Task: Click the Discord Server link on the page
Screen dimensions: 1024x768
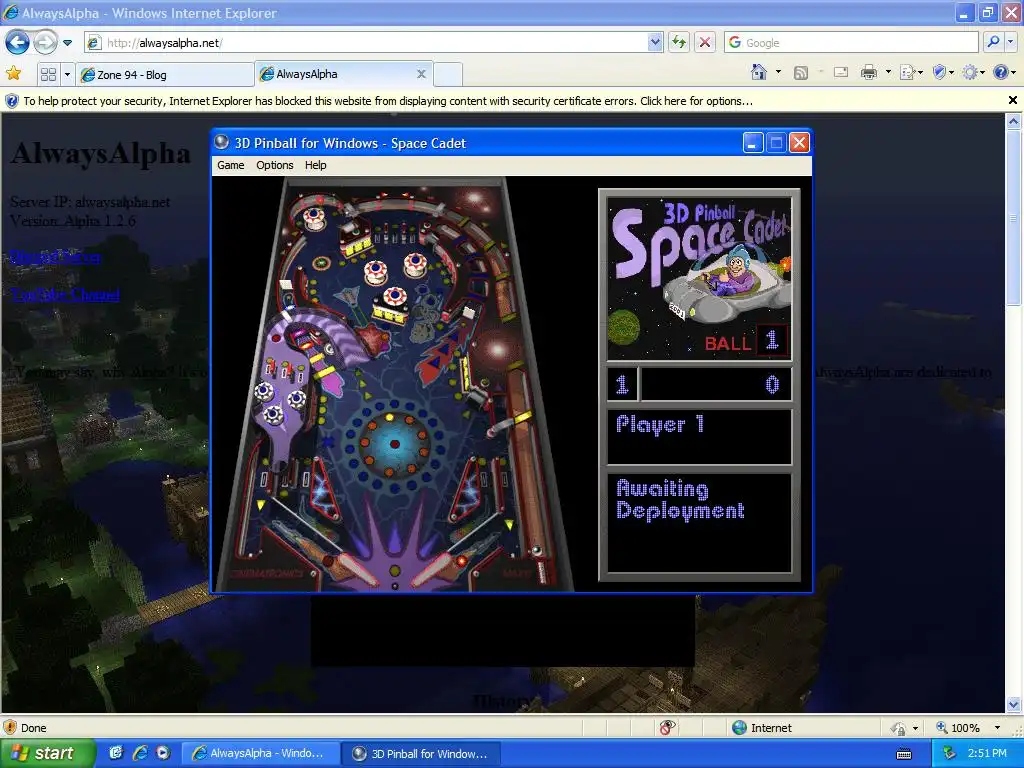Action: pyautogui.click(x=56, y=257)
